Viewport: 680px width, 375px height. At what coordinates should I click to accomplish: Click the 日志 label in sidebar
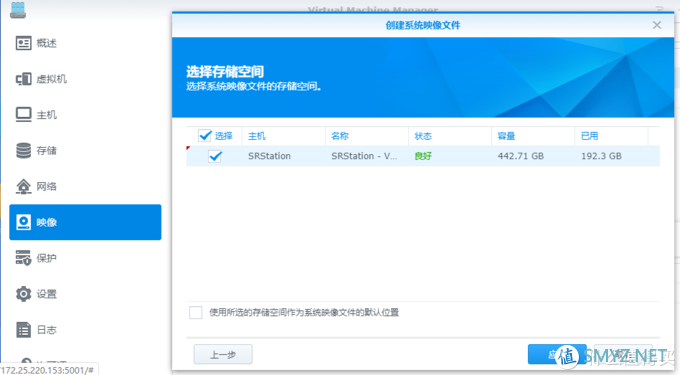46,330
